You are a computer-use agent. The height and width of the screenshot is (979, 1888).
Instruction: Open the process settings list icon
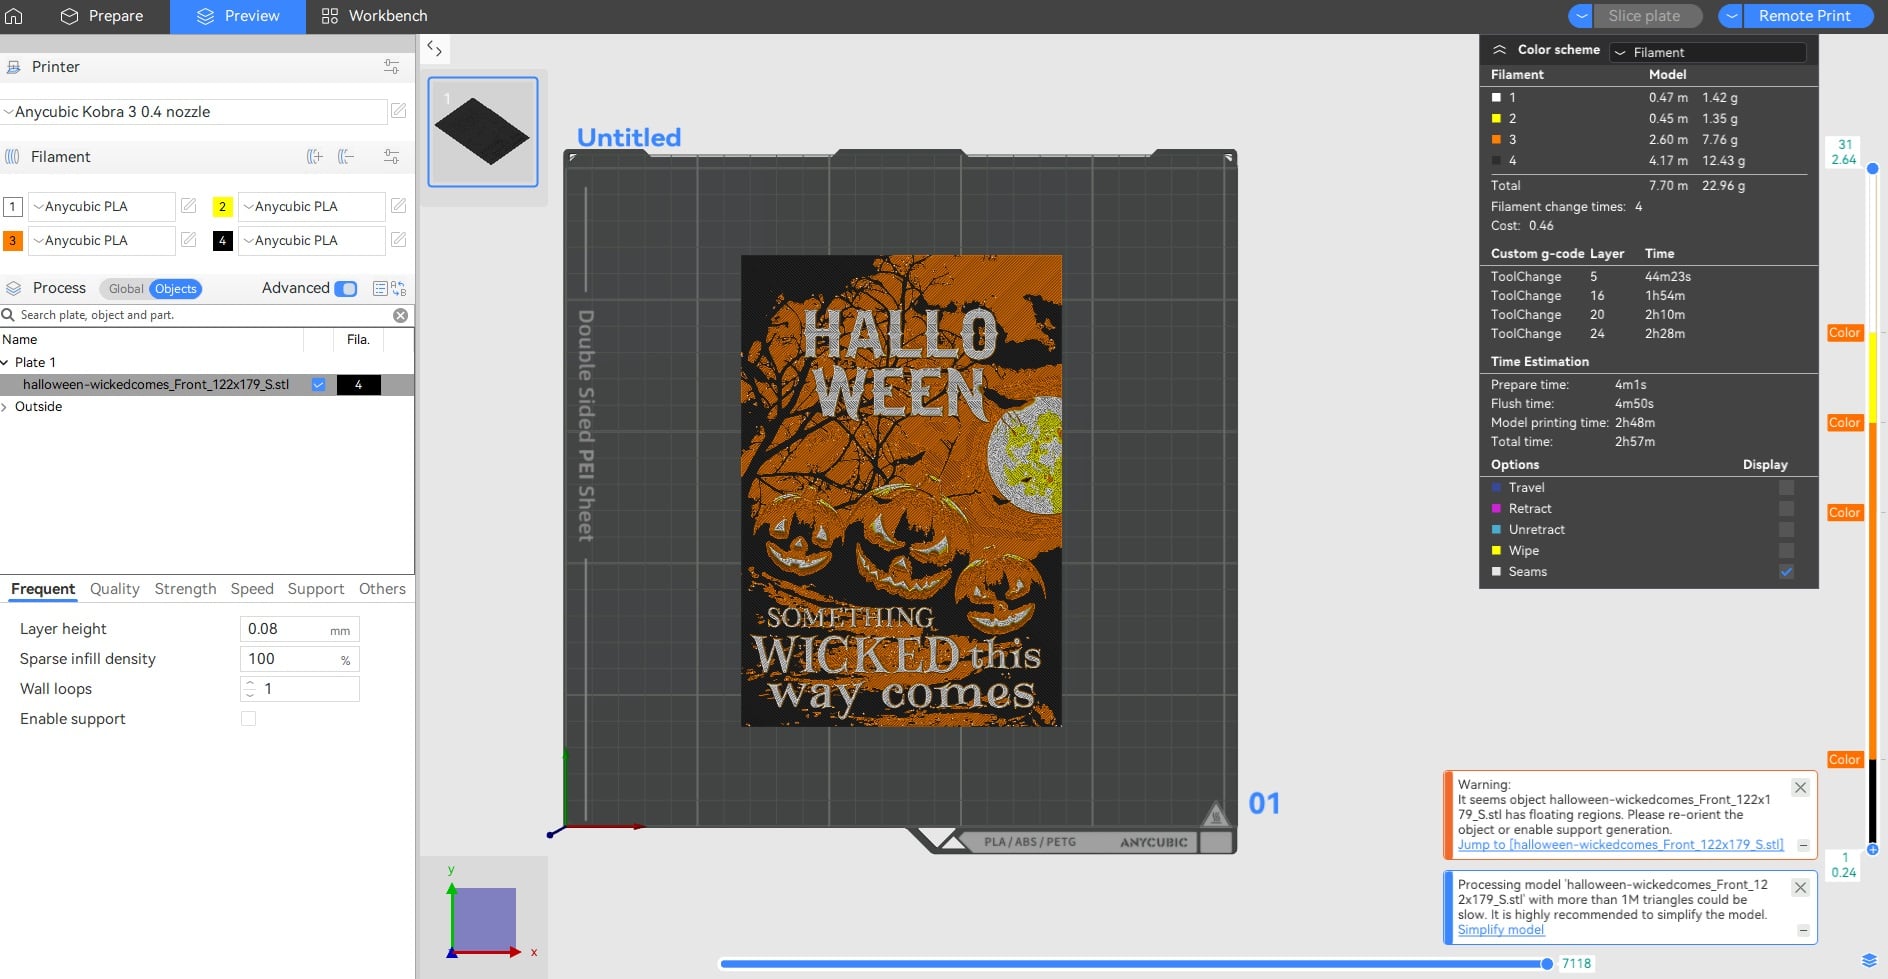[x=380, y=288]
